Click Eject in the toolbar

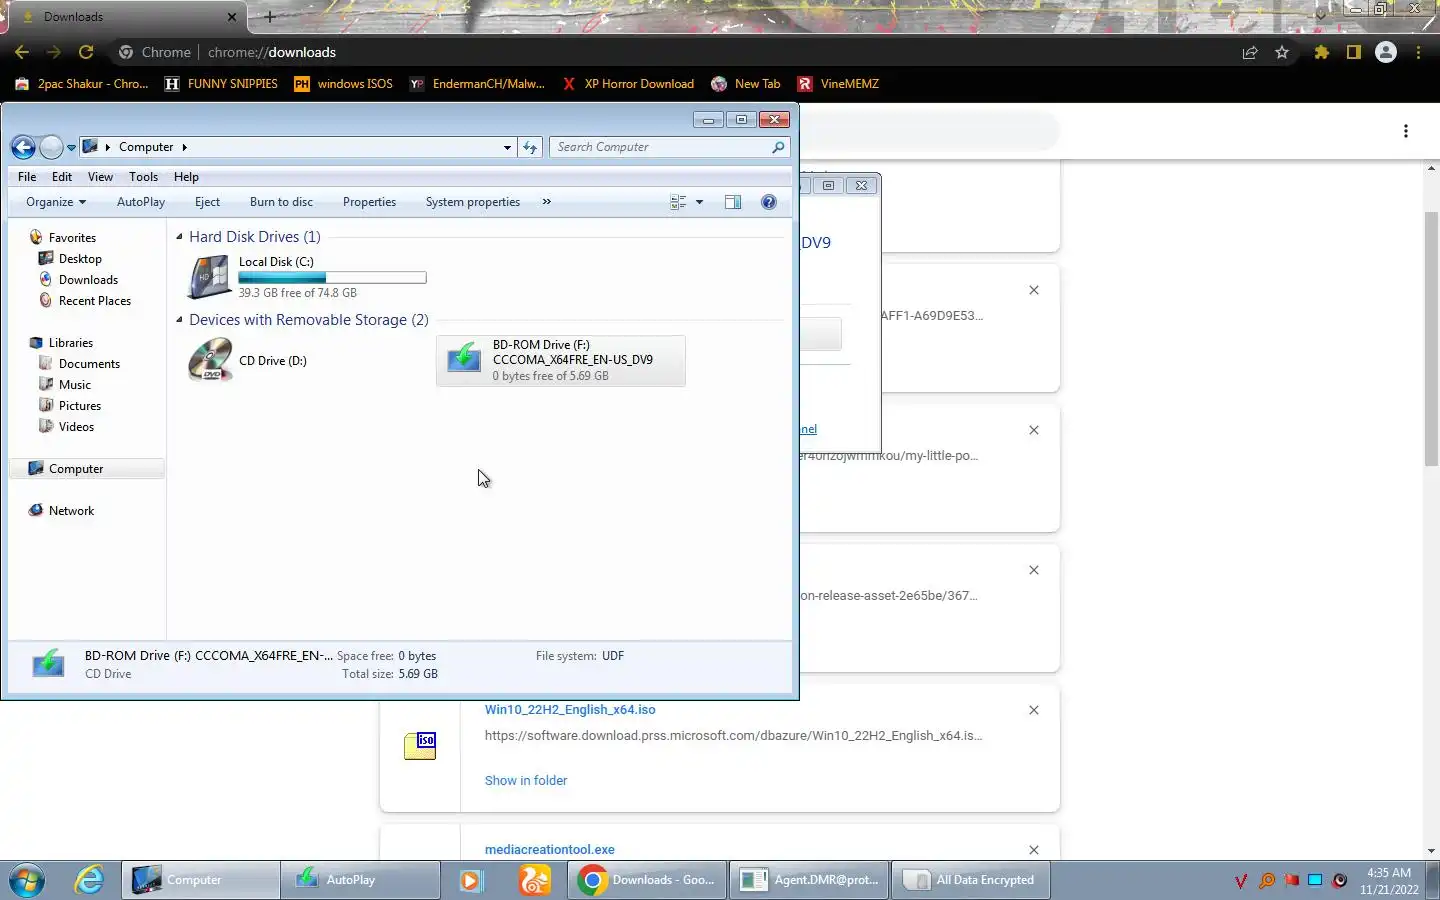[x=207, y=202]
